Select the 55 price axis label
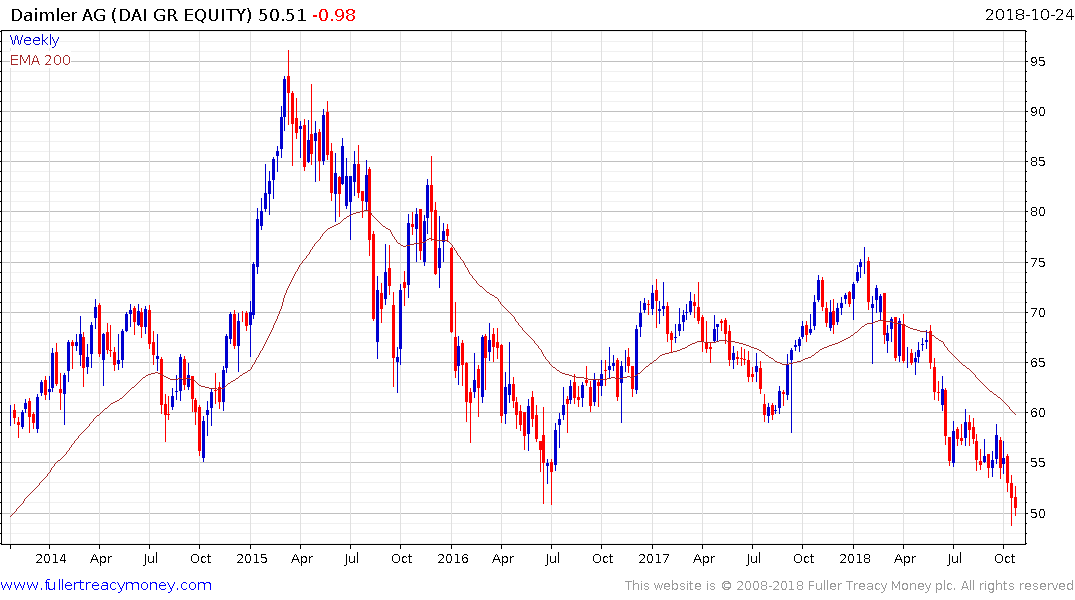This screenshot has width=1075, height=600. tap(1037, 463)
